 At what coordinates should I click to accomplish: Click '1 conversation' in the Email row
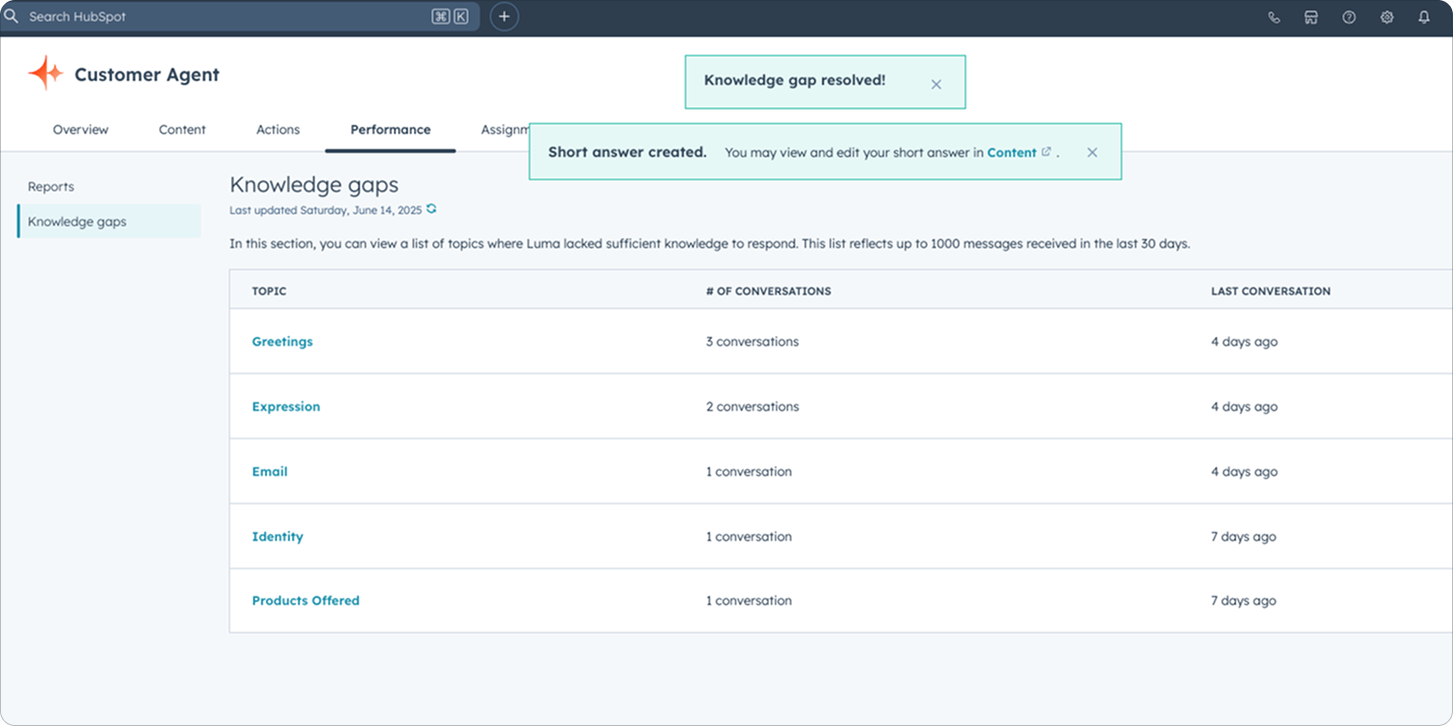click(x=748, y=472)
